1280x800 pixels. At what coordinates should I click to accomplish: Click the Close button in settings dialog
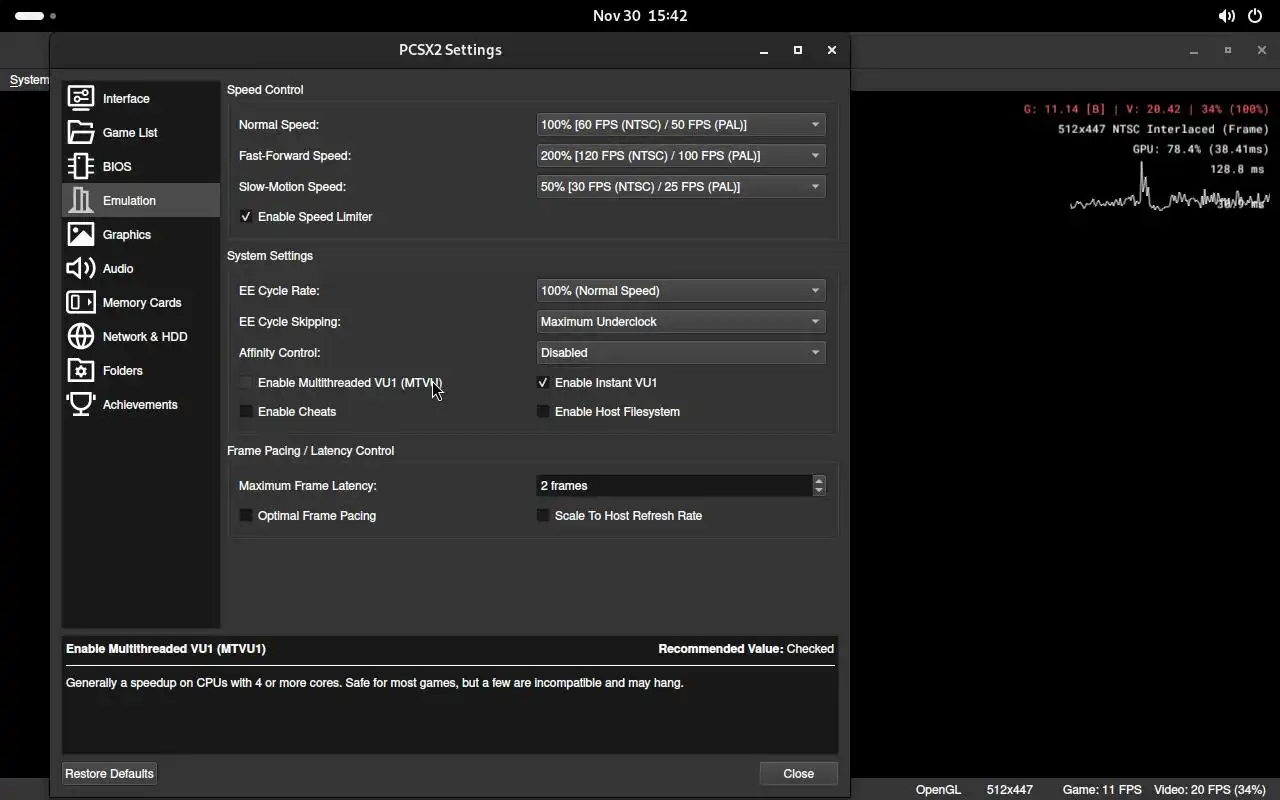point(798,773)
